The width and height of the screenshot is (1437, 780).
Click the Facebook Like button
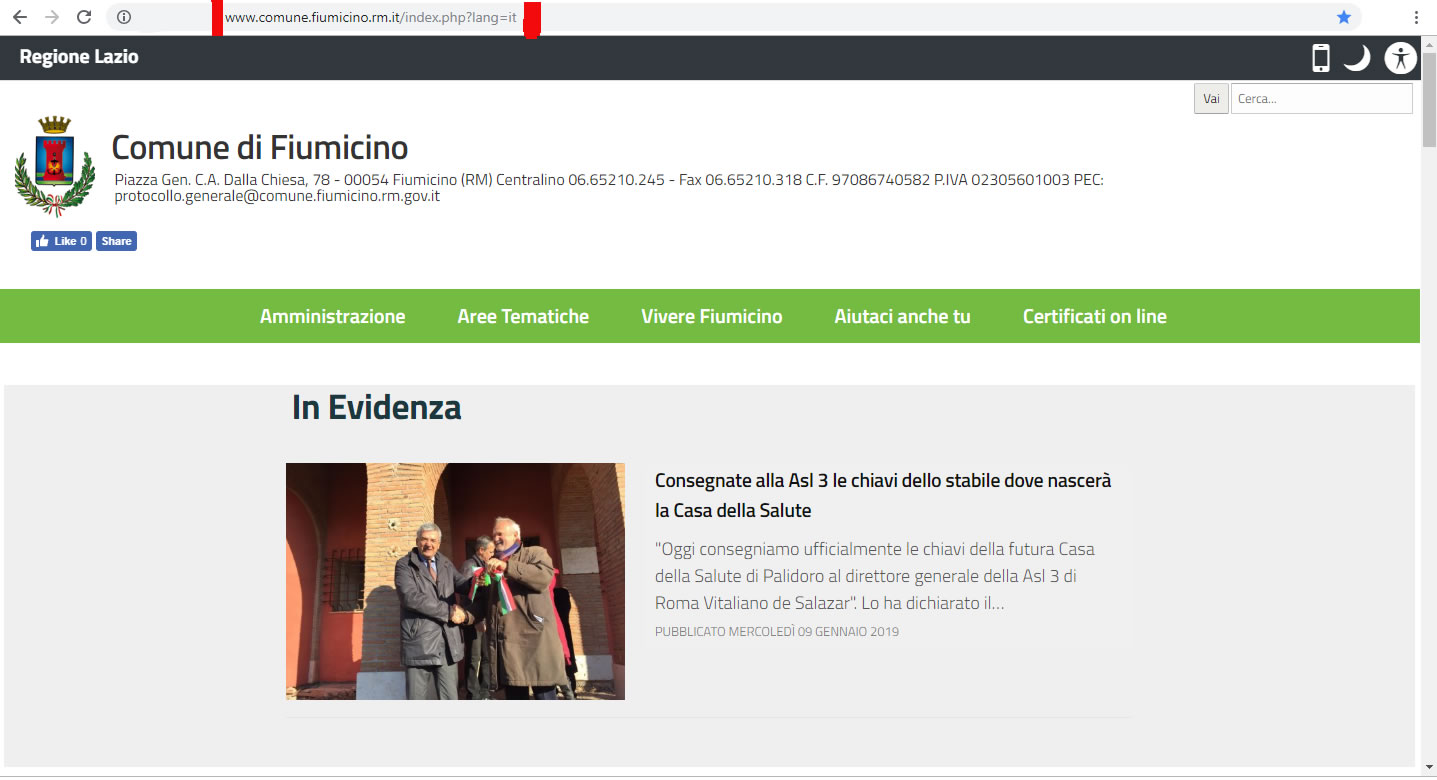(61, 241)
